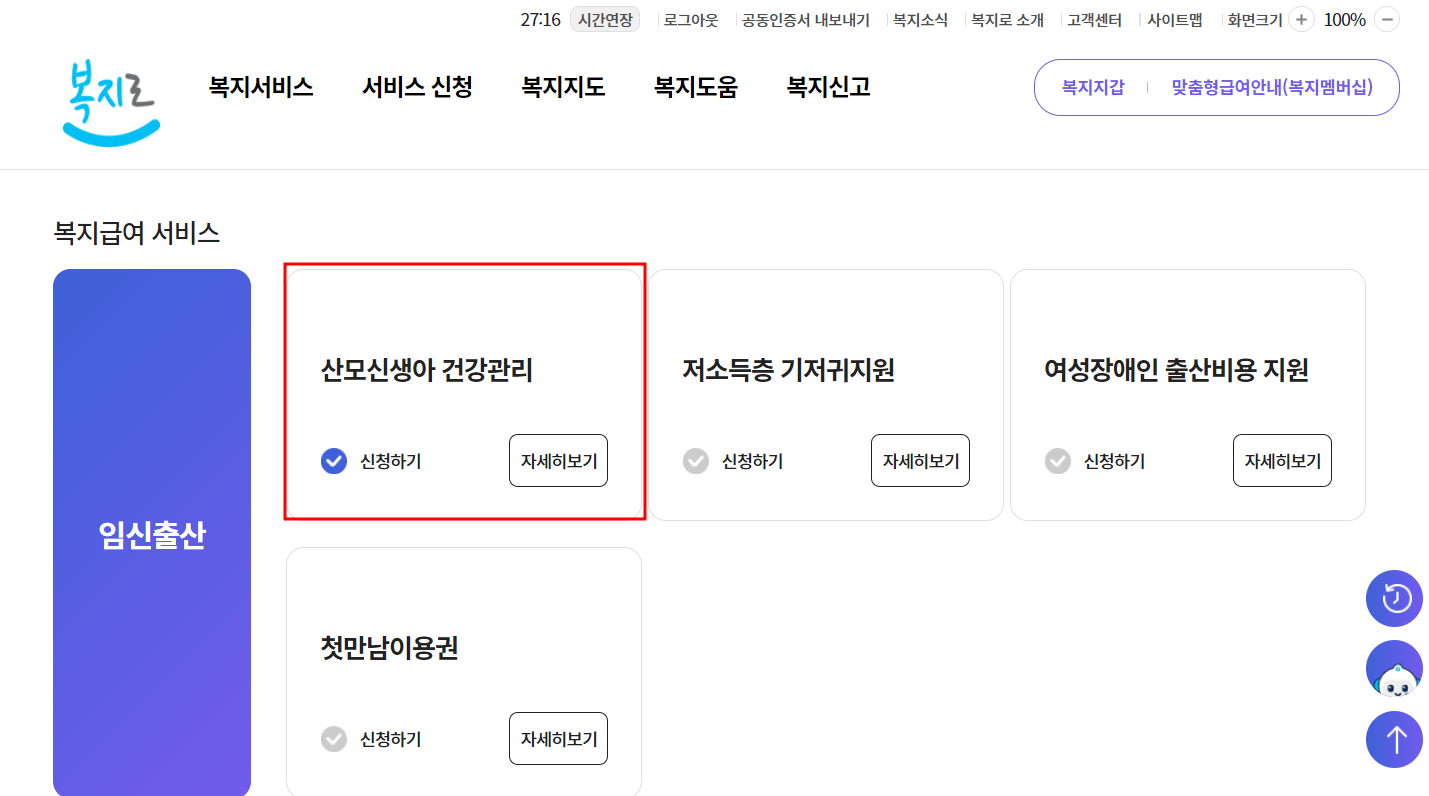Image resolution: width=1429 pixels, height=796 pixels.
Task: Enable 신청하기 for 저소득층 기저귀지원
Action: click(x=695, y=461)
